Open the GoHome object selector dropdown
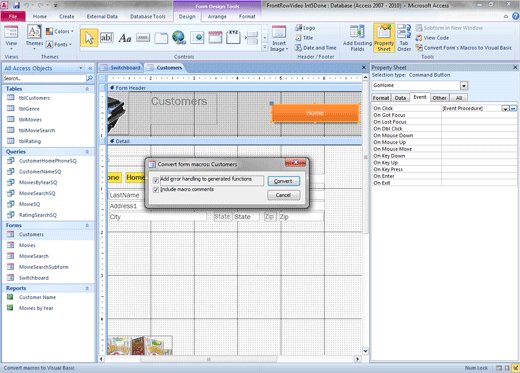520x373 pixels. click(x=464, y=86)
